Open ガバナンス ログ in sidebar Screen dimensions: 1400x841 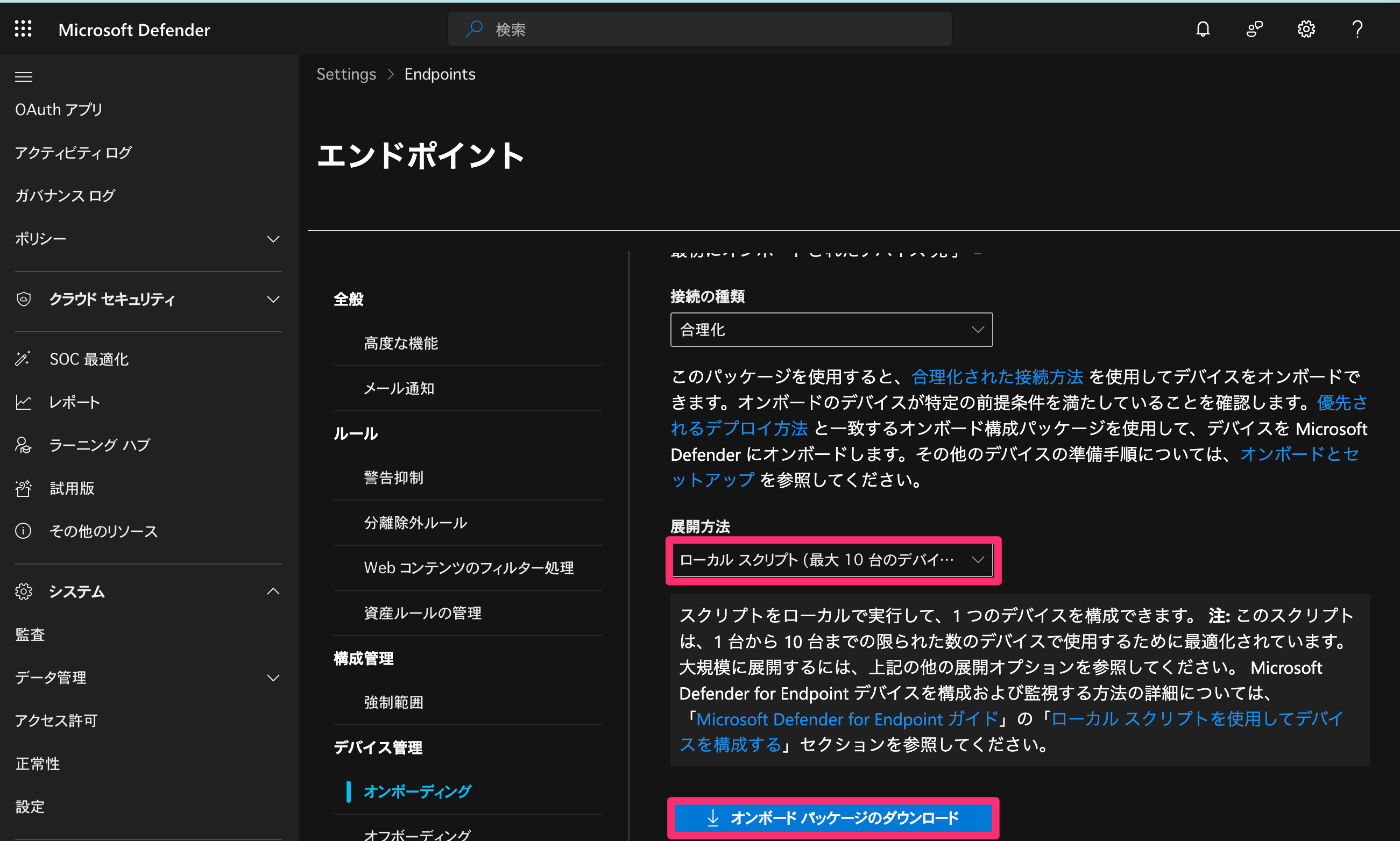[65, 195]
